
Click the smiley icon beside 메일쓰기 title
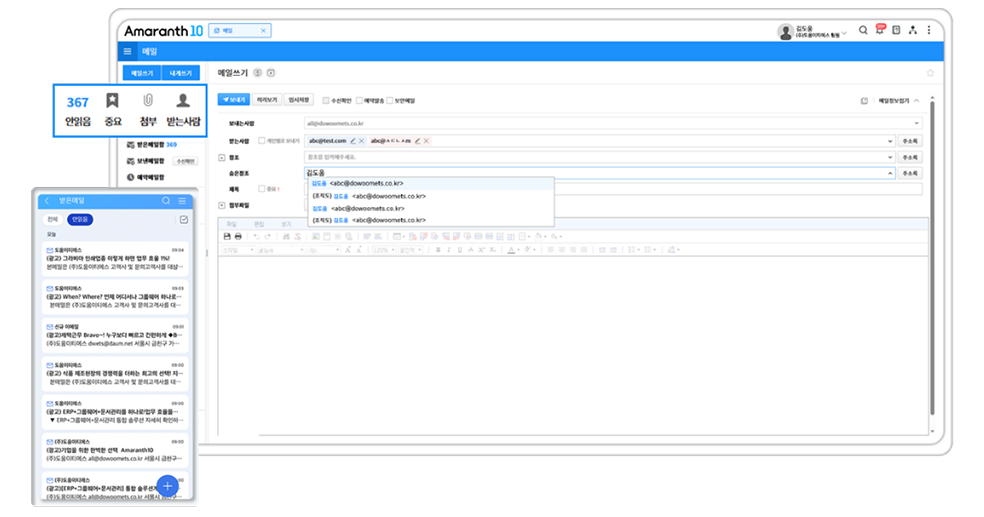(257, 73)
